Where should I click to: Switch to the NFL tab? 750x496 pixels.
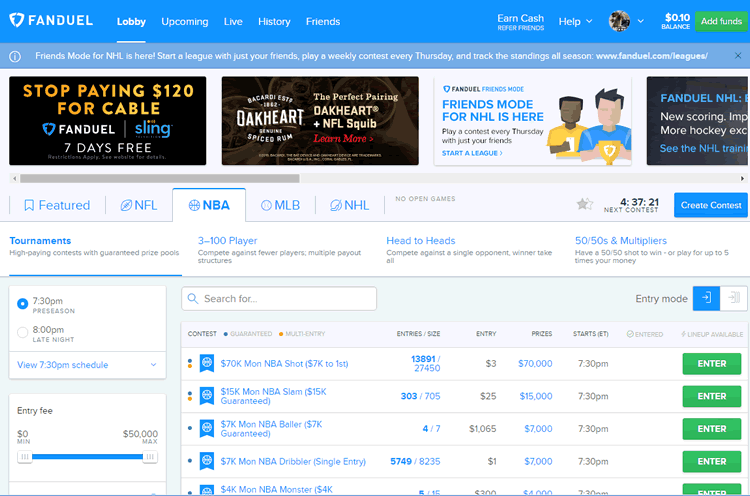tap(139, 205)
